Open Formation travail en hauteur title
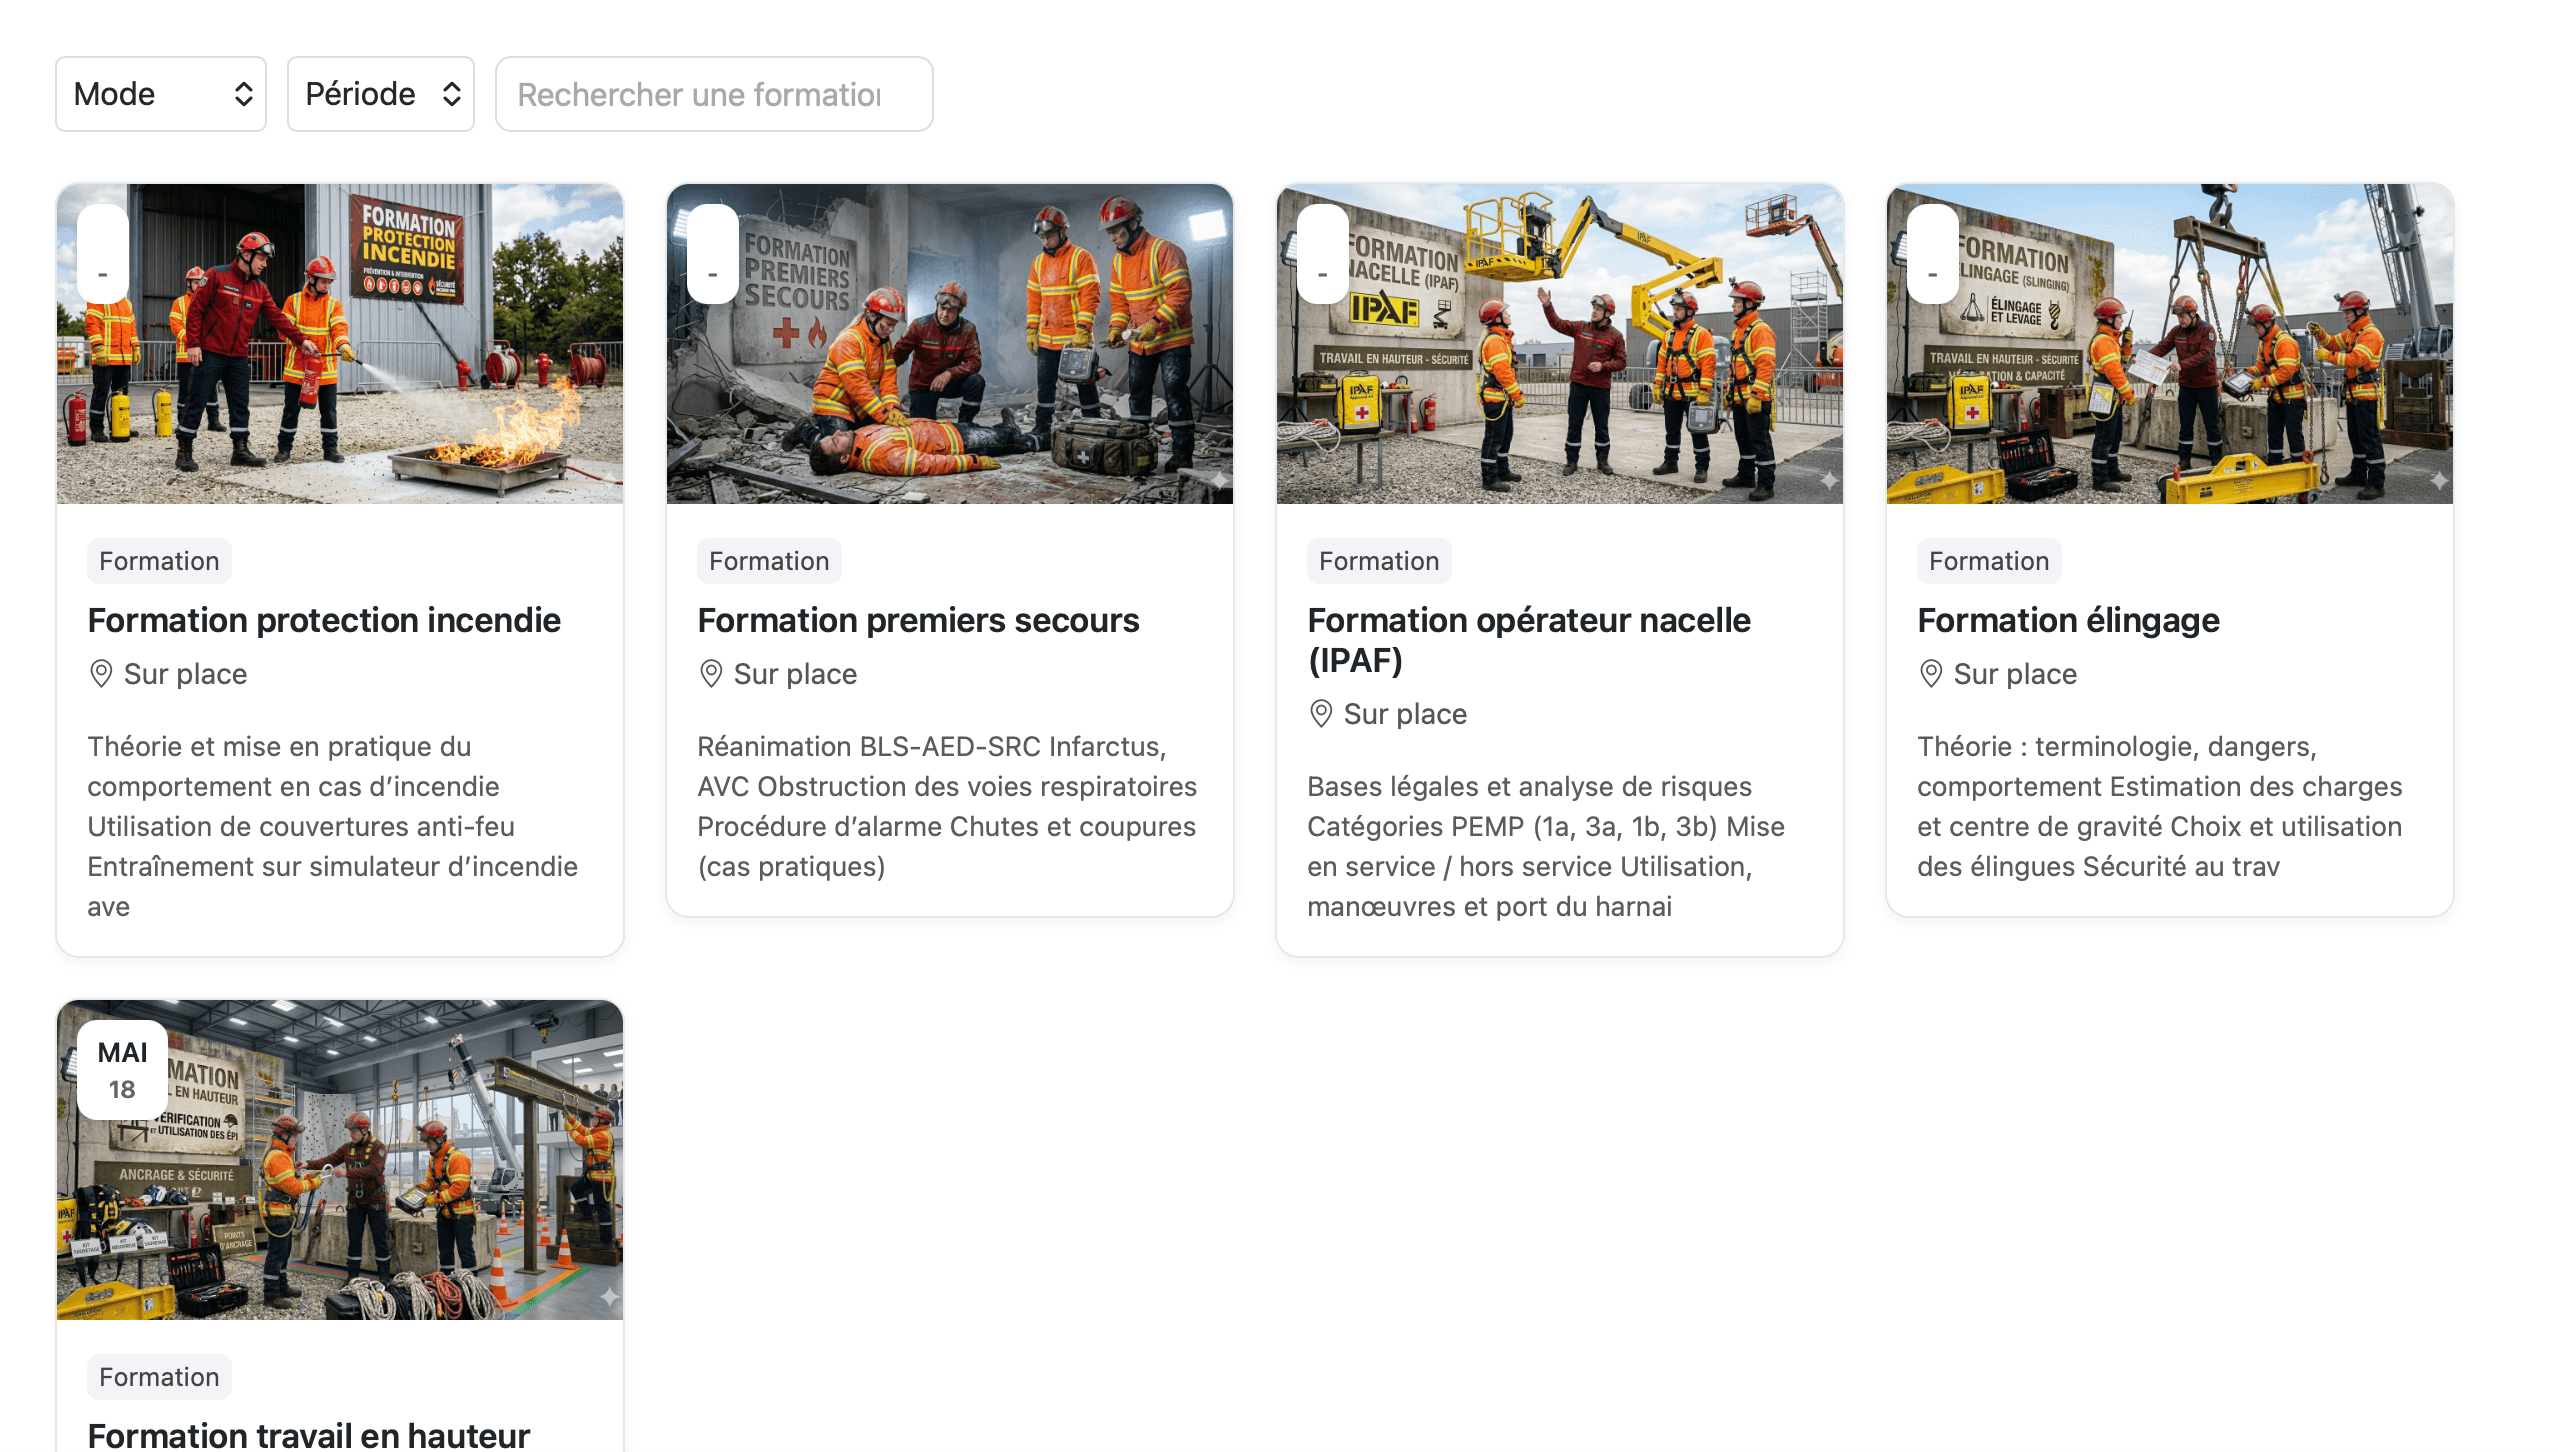 tap(308, 1435)
